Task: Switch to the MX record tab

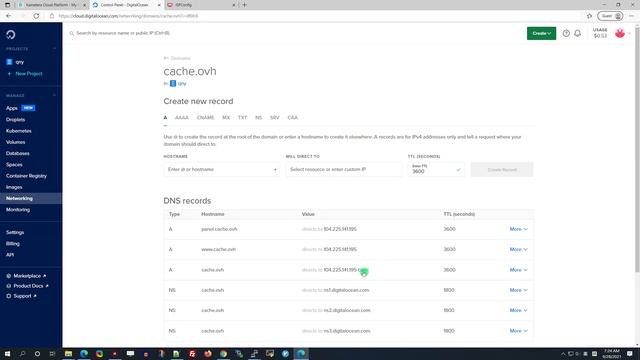Action: point(226,118)
